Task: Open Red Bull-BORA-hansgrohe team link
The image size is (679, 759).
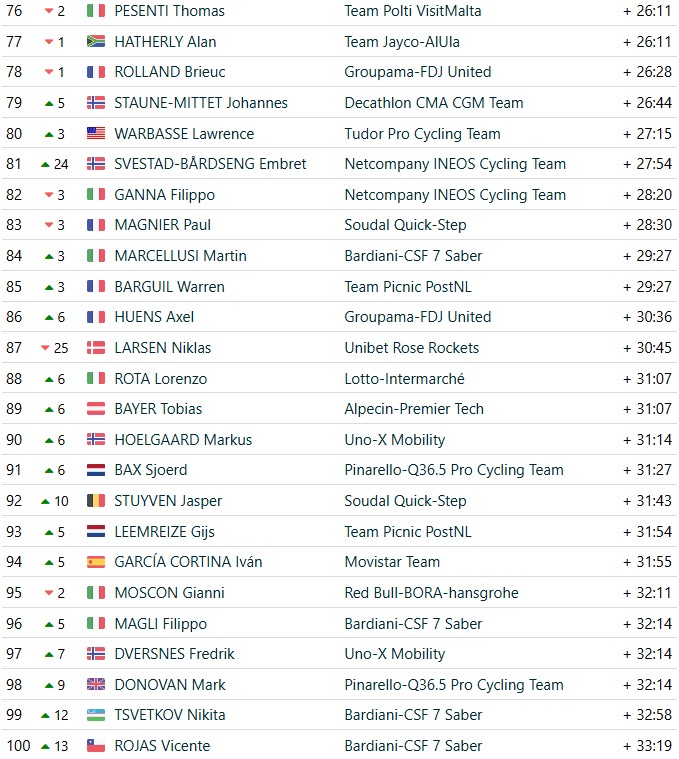Action: pos(431,592)
